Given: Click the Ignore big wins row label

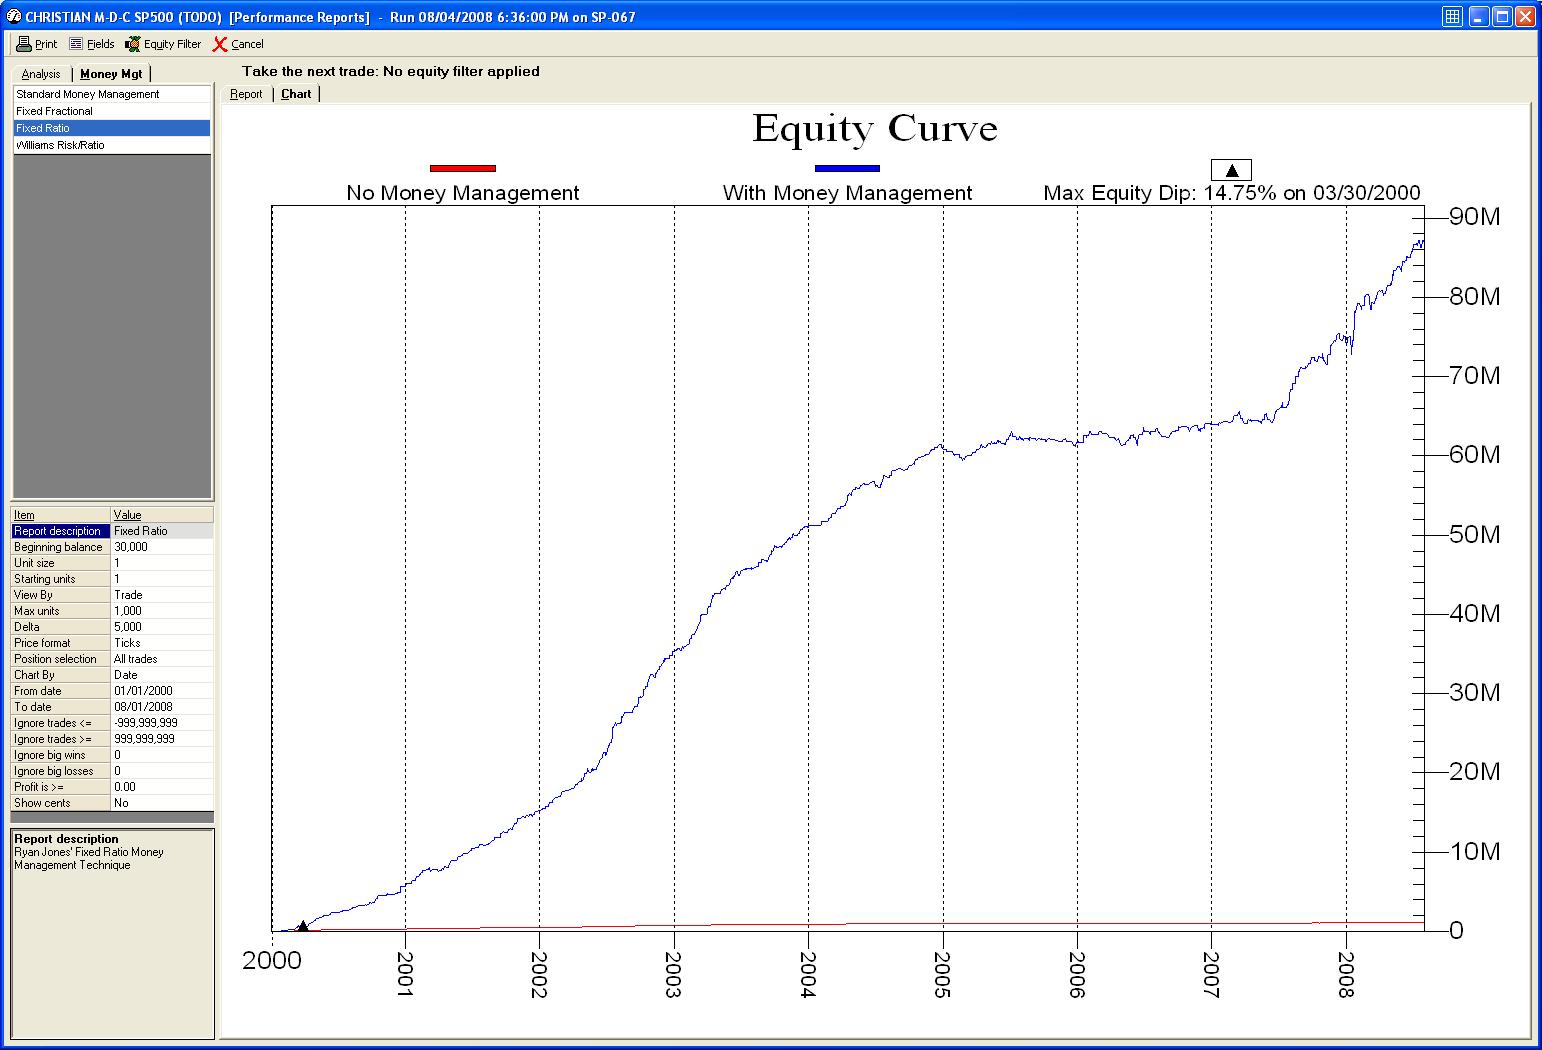Looking at the screenshot, I should [x=60, y=755].
